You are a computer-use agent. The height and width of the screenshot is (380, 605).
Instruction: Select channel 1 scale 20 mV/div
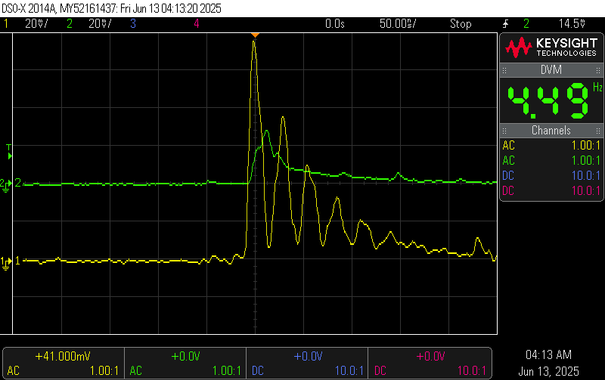36,24
